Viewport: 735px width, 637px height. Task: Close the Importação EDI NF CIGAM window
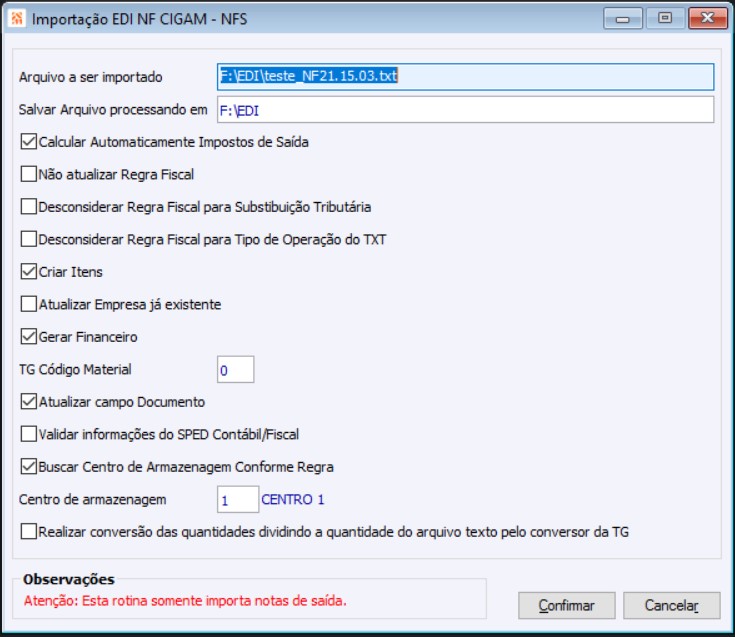[x=703, y=17]
